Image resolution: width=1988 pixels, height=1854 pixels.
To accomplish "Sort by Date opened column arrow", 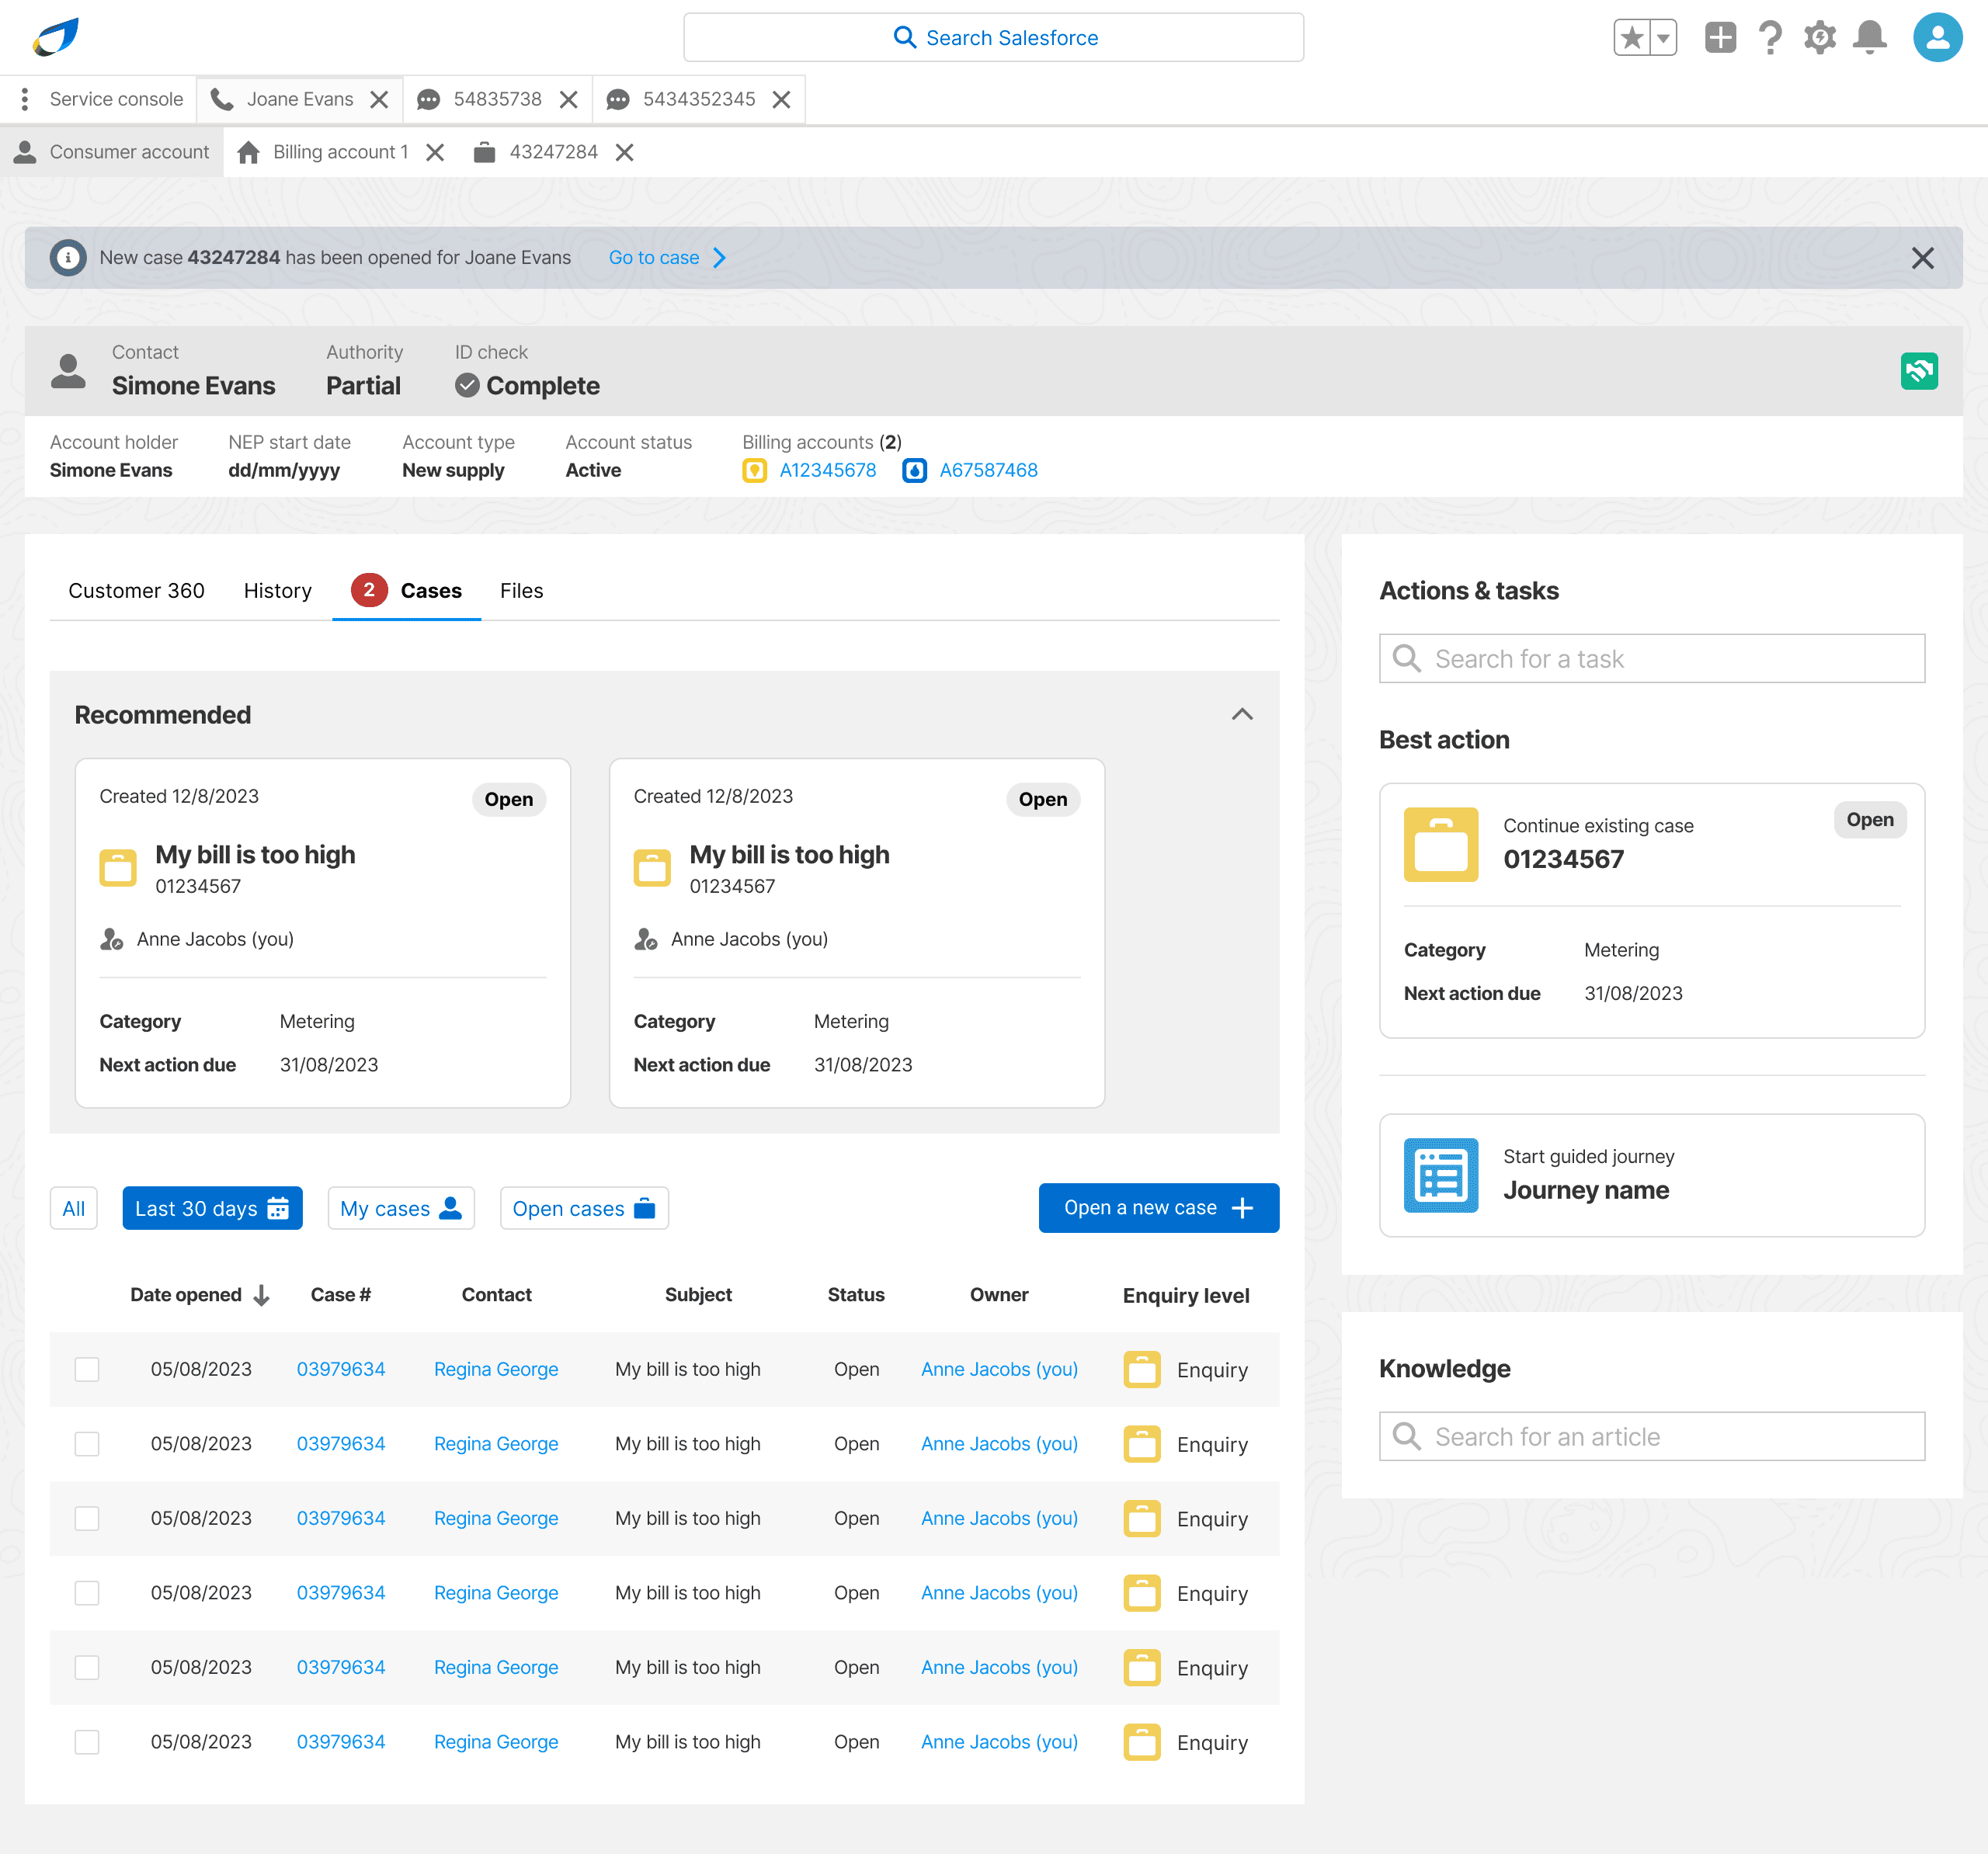I will [x=262, y=1295].
